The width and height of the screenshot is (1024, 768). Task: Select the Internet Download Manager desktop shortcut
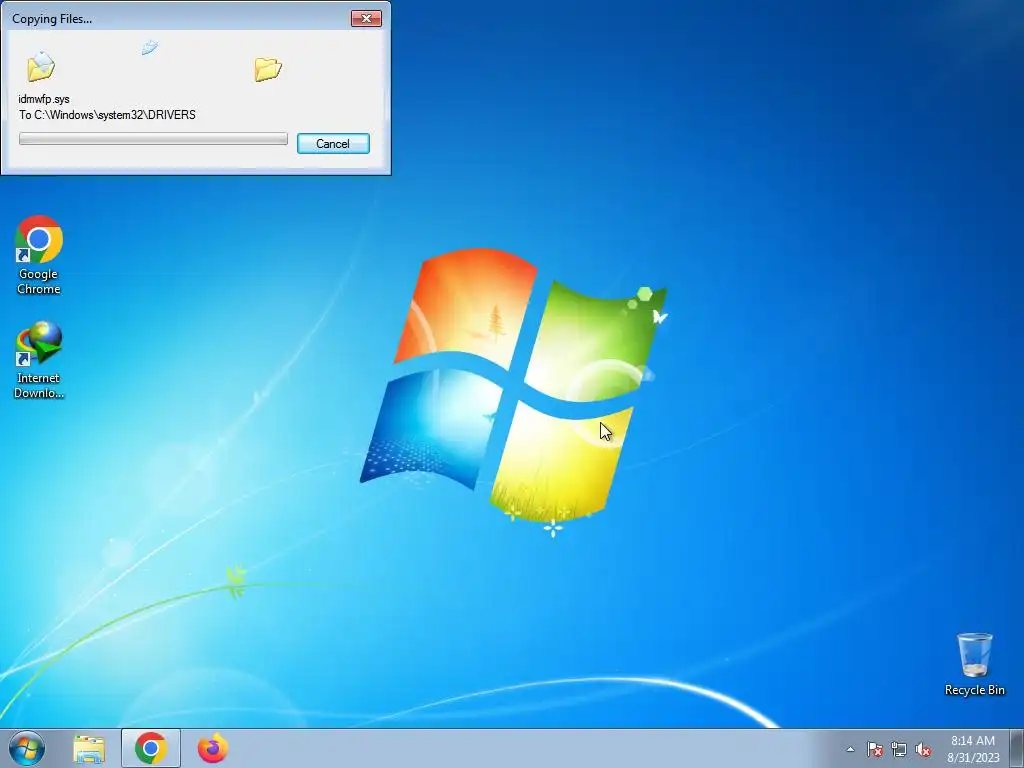(x=39, y=360)
